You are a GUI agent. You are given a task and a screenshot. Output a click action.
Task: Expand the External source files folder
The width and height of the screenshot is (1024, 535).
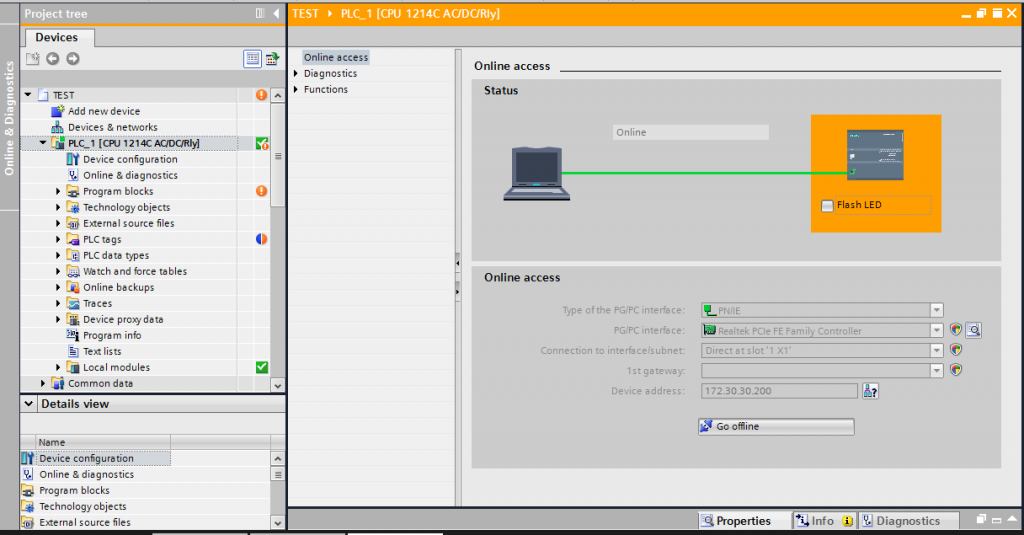tap(58, 223)
